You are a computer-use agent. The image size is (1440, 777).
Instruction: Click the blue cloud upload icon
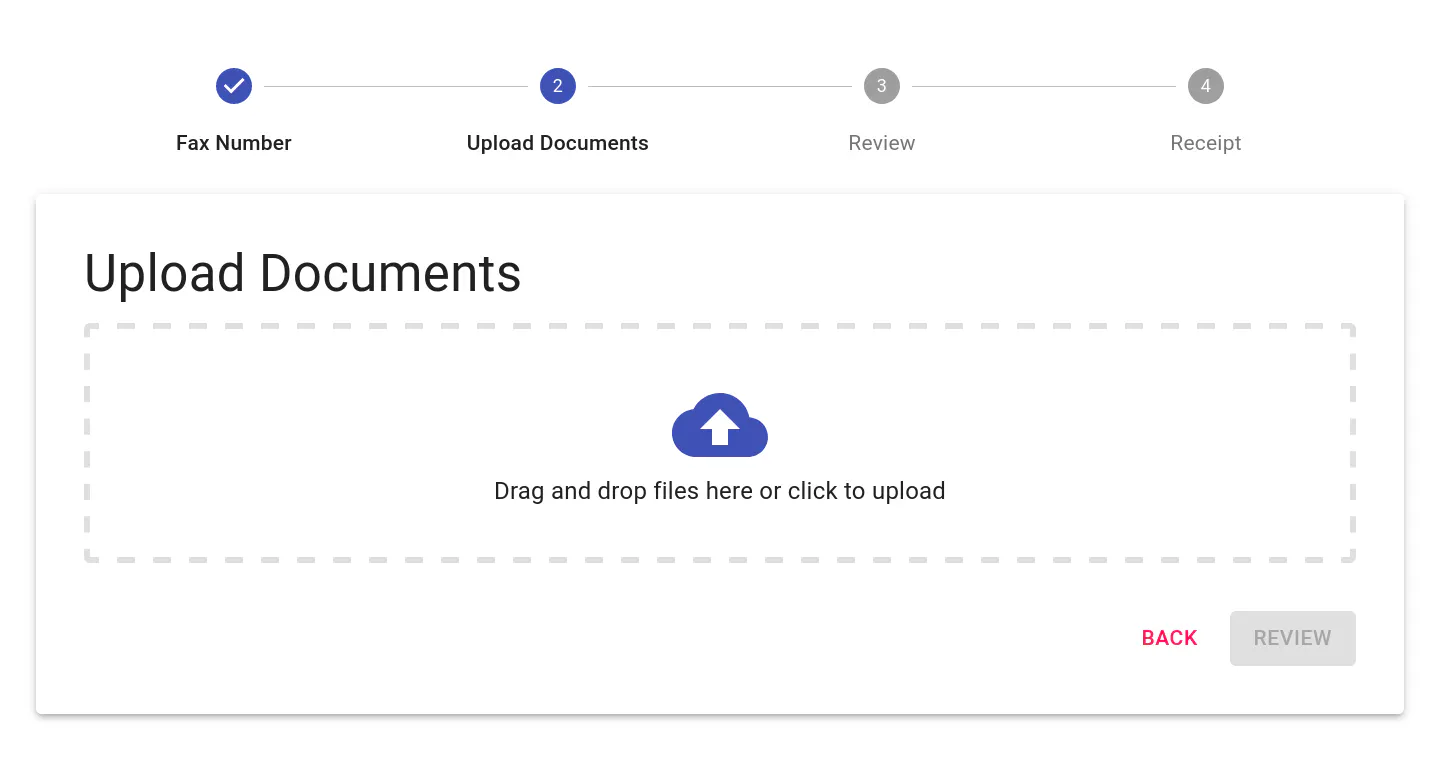coord(720,425)
